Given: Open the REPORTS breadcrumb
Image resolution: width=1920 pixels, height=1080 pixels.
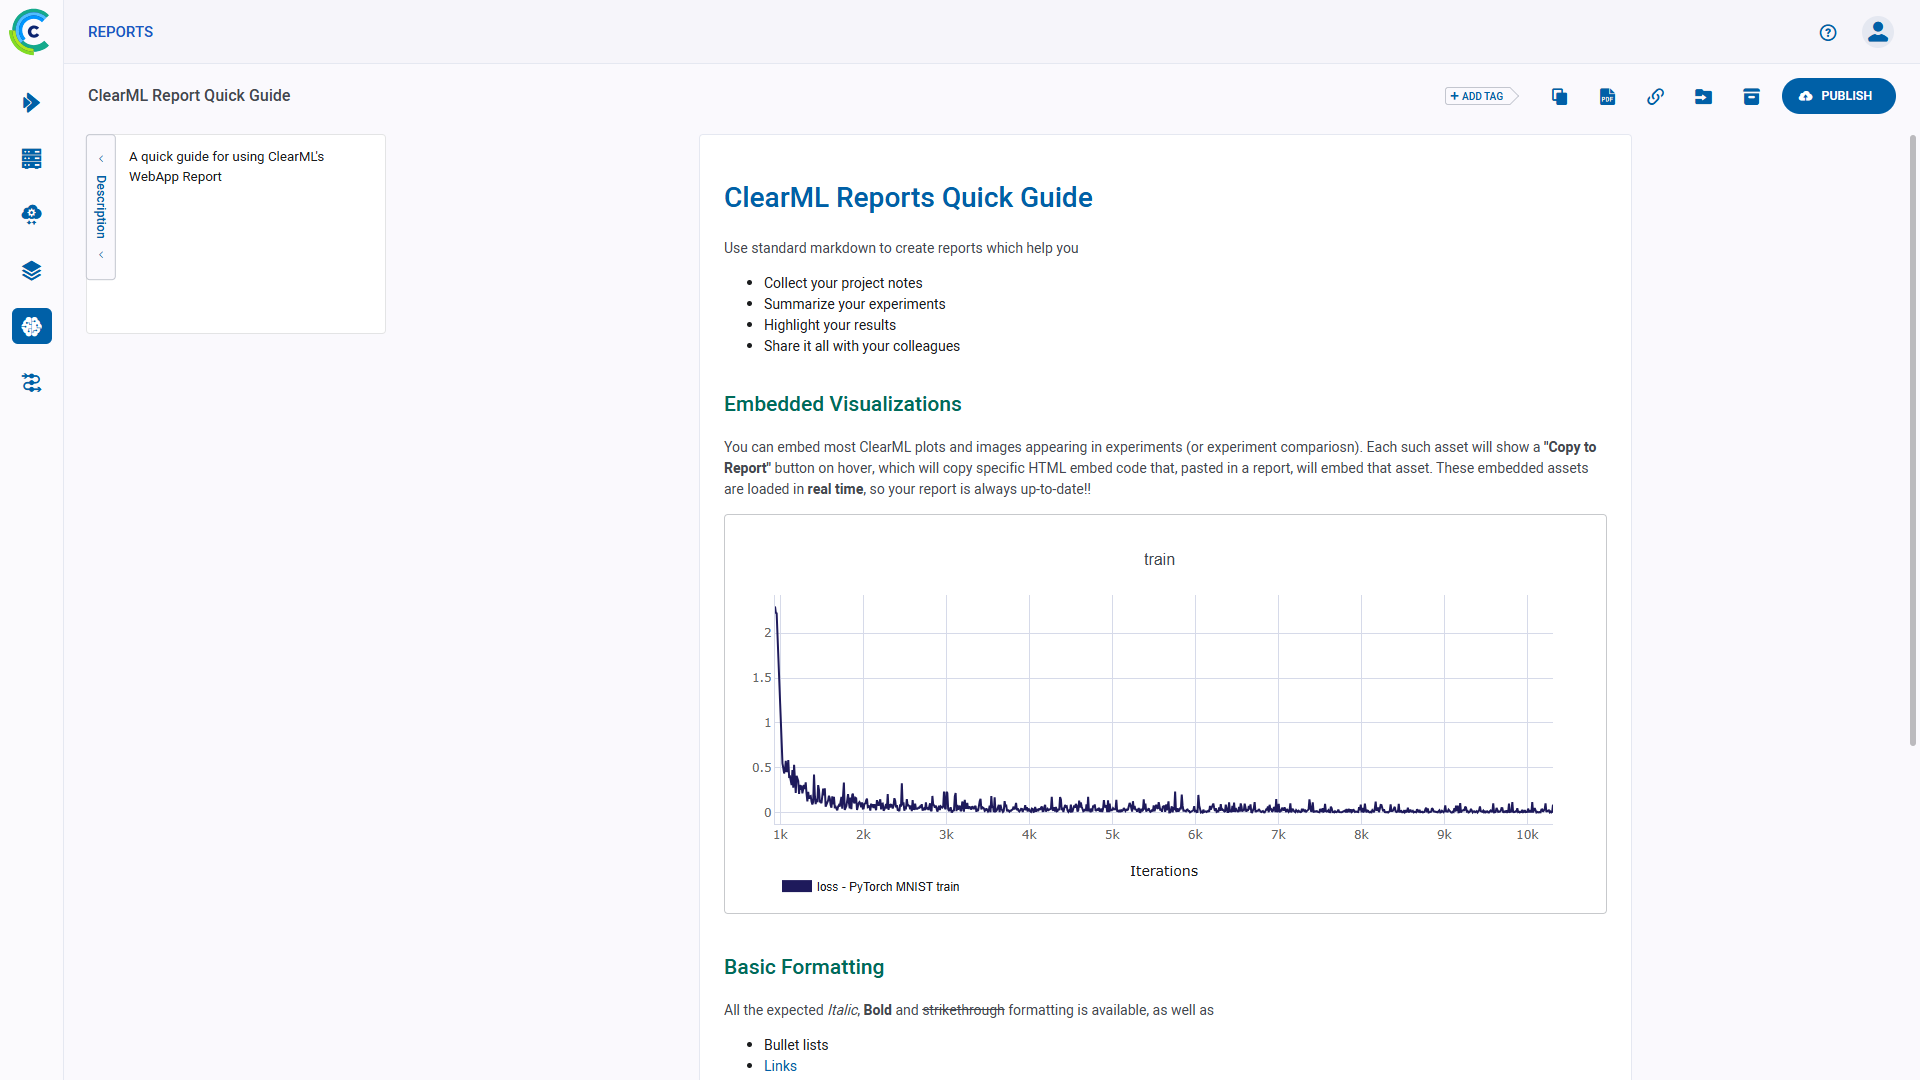Looking at the screenshot, I should click(120, 32).
